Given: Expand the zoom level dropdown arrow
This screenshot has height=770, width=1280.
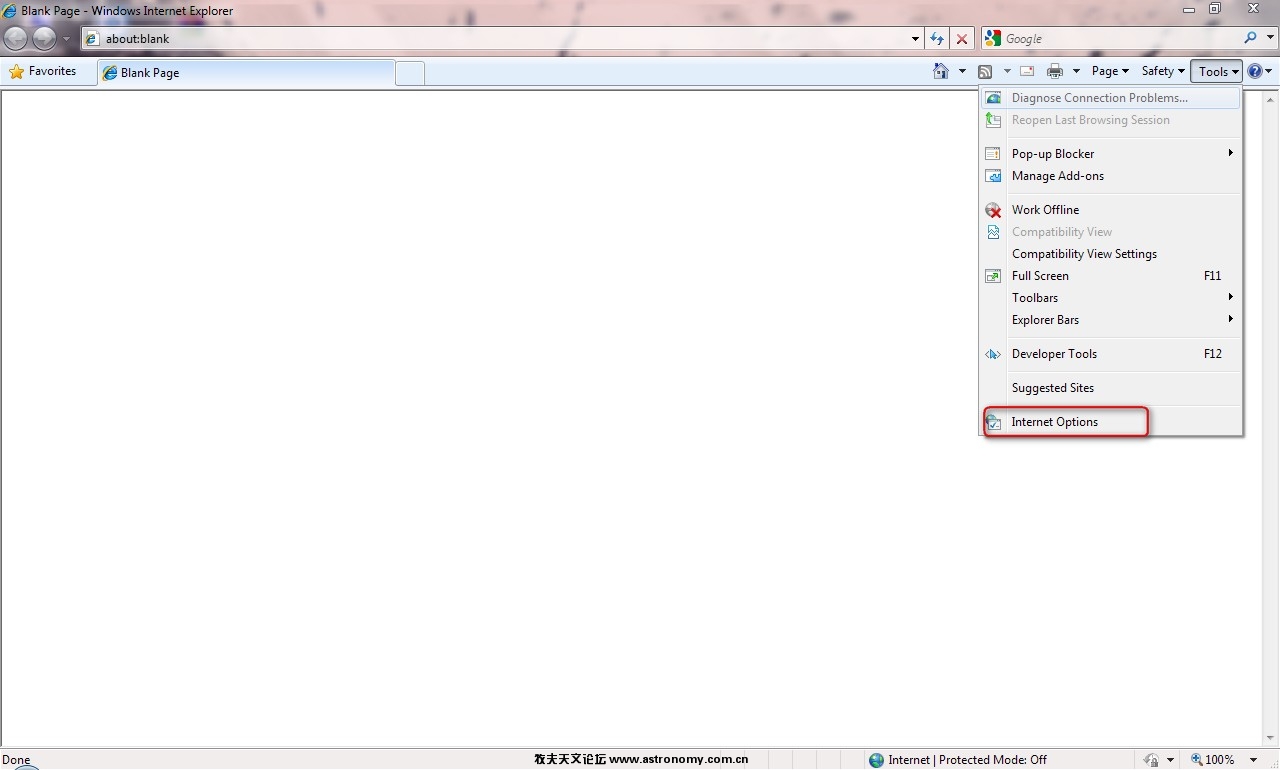Looking at the screenshot, I should [1253, 760].
